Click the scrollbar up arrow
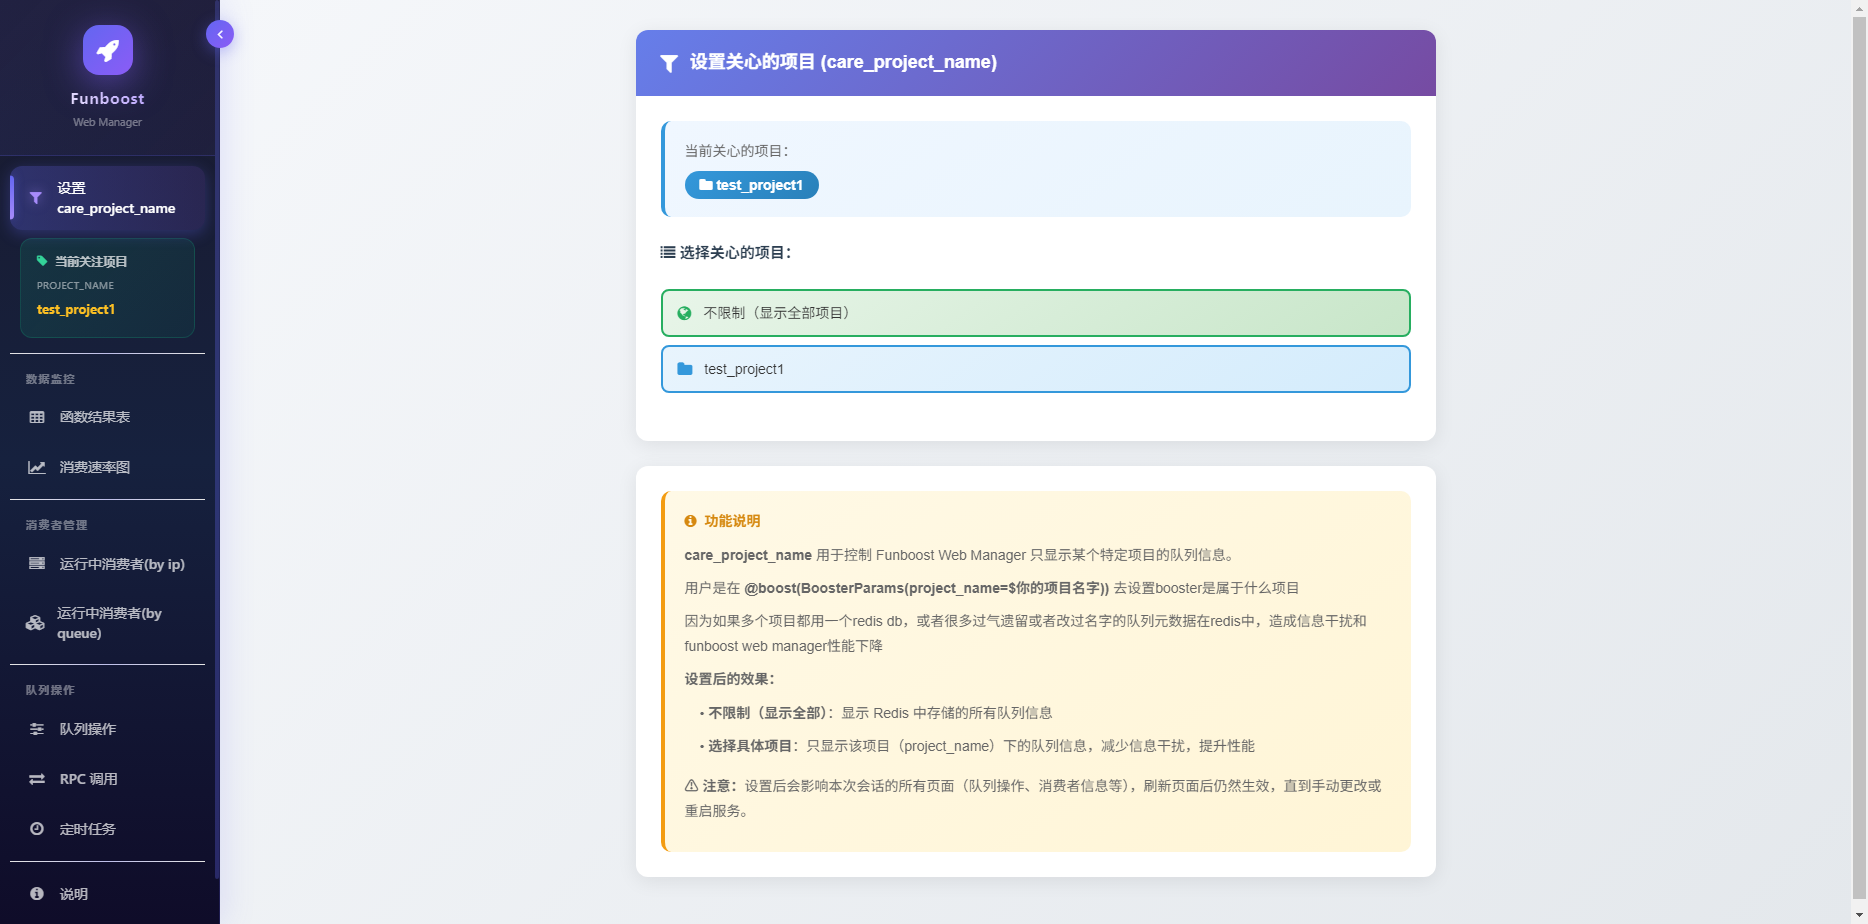This screenshot has height=924, width=1868. tap(1859, 7)
